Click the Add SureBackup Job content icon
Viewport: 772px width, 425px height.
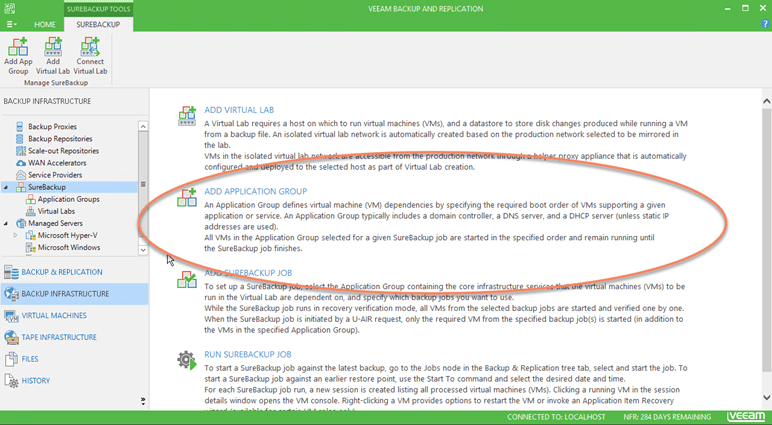[187, 279]
